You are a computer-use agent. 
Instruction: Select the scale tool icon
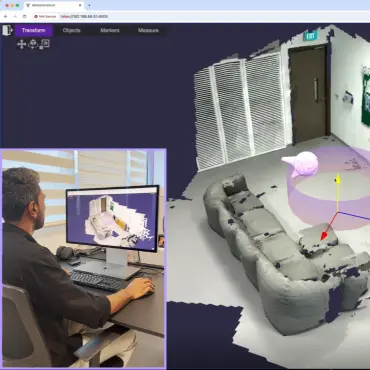point(44,44)
